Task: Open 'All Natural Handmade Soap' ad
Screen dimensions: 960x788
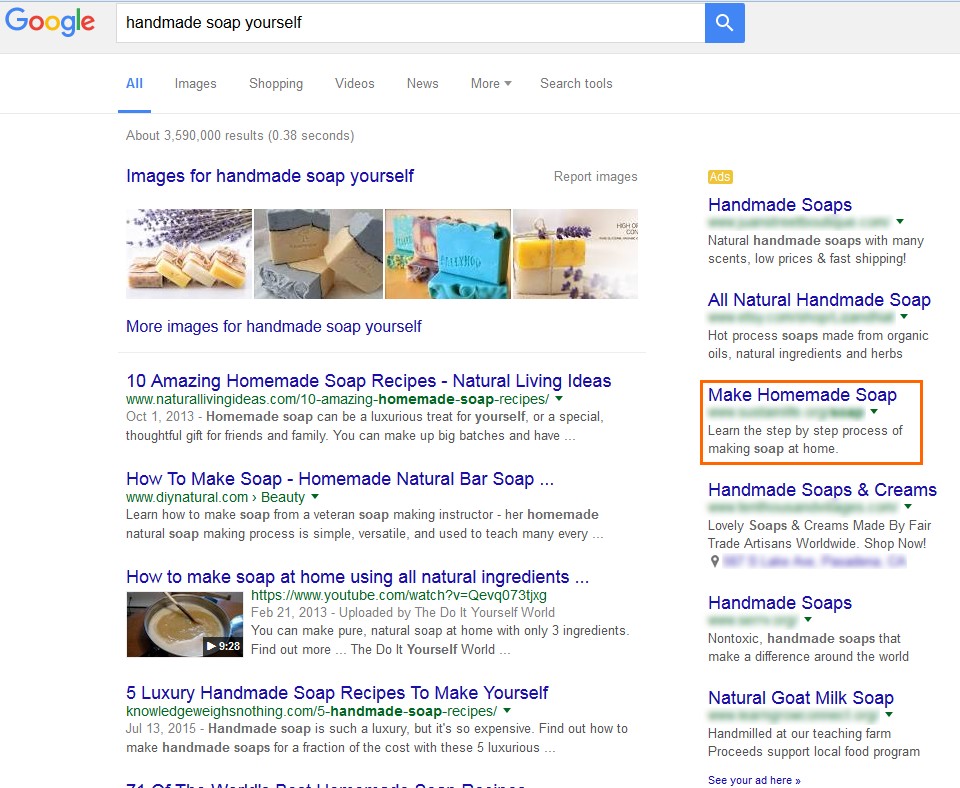Action: pyautogui.click(x=819, y=299)
